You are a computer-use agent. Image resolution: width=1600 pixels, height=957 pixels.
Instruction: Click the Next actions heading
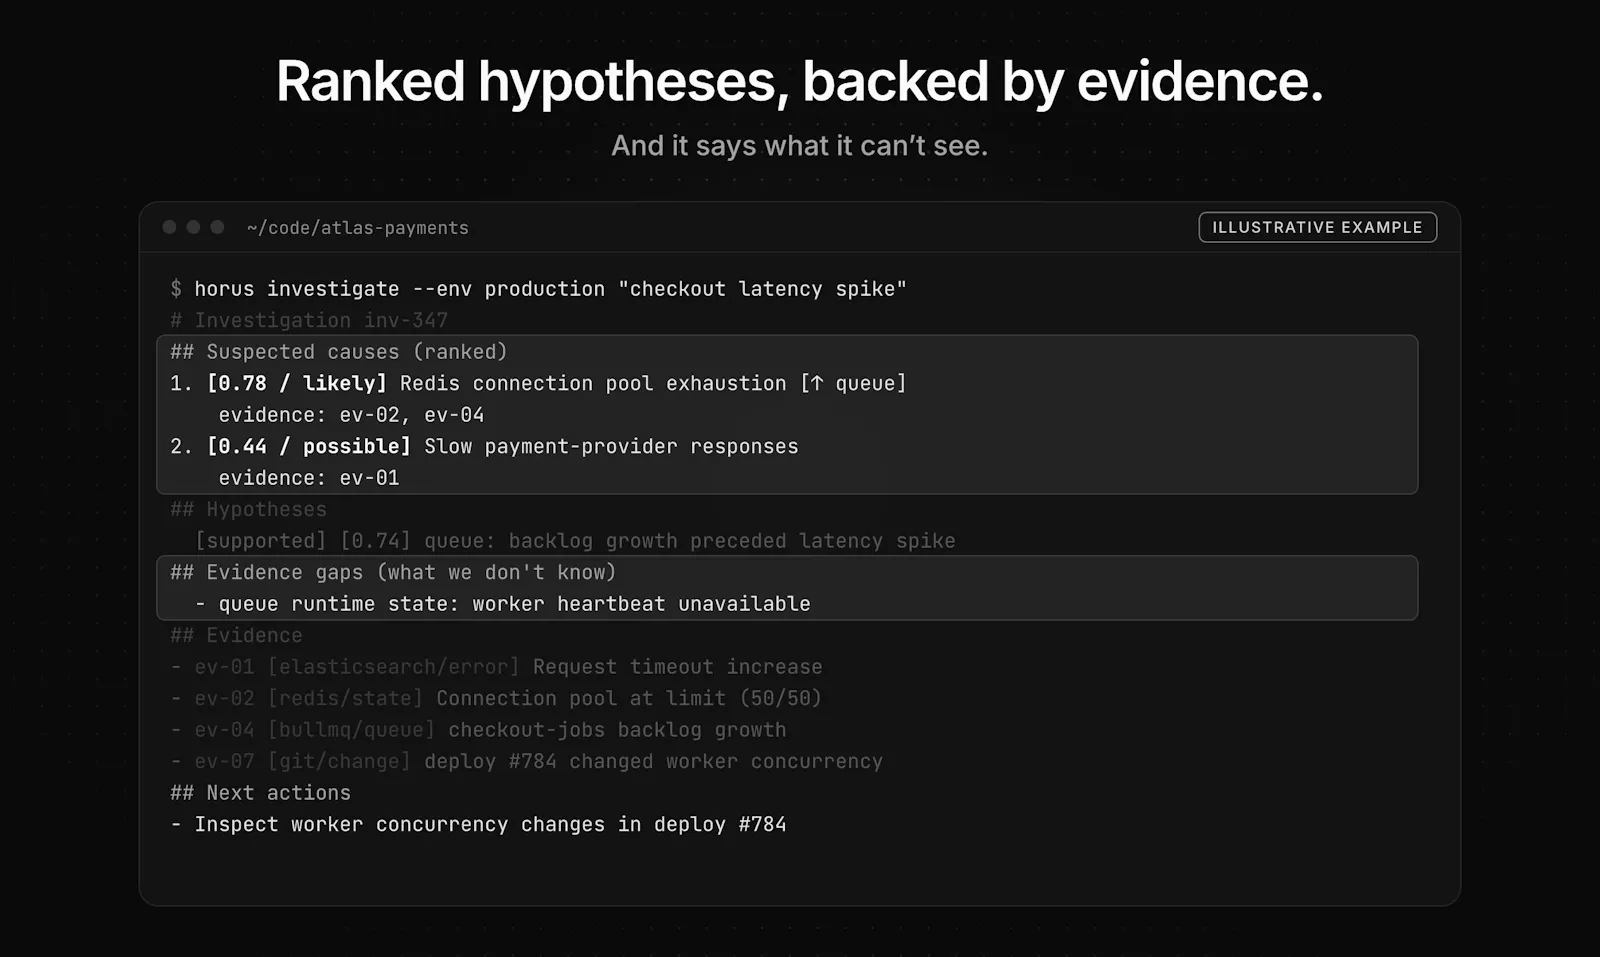click(261, 793)
